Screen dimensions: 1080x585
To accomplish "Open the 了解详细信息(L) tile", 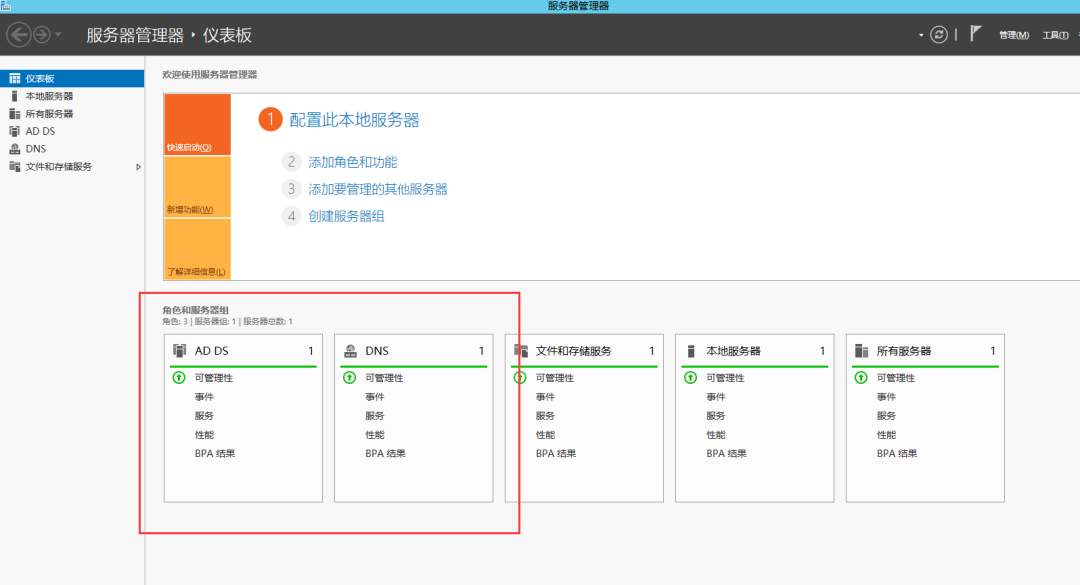I will tap(197, 249).
